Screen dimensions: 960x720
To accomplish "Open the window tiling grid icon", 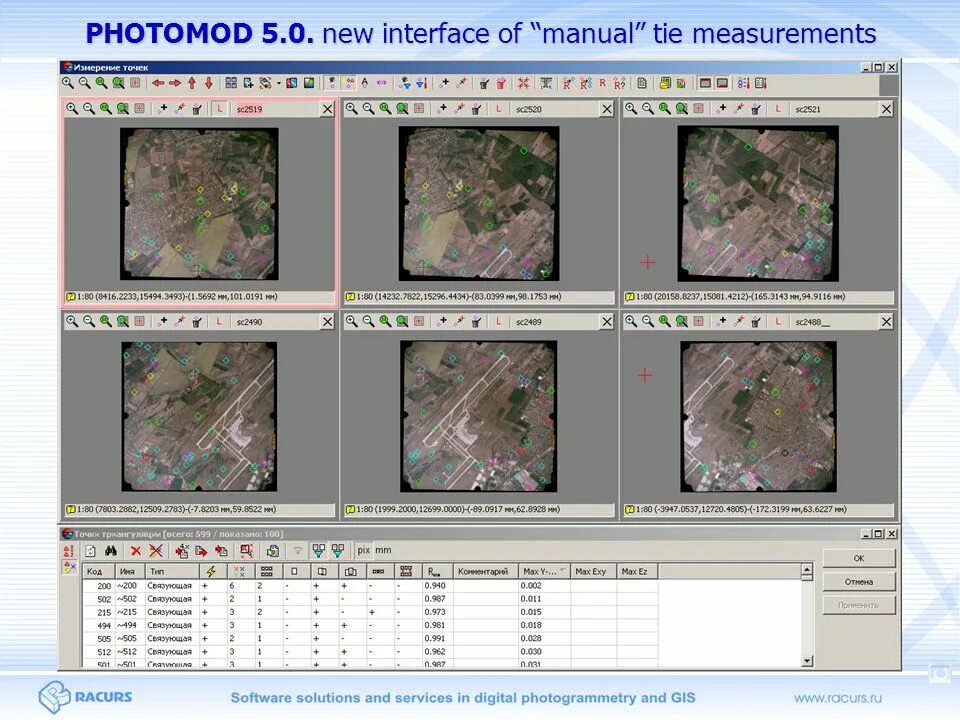I will 231,83.
